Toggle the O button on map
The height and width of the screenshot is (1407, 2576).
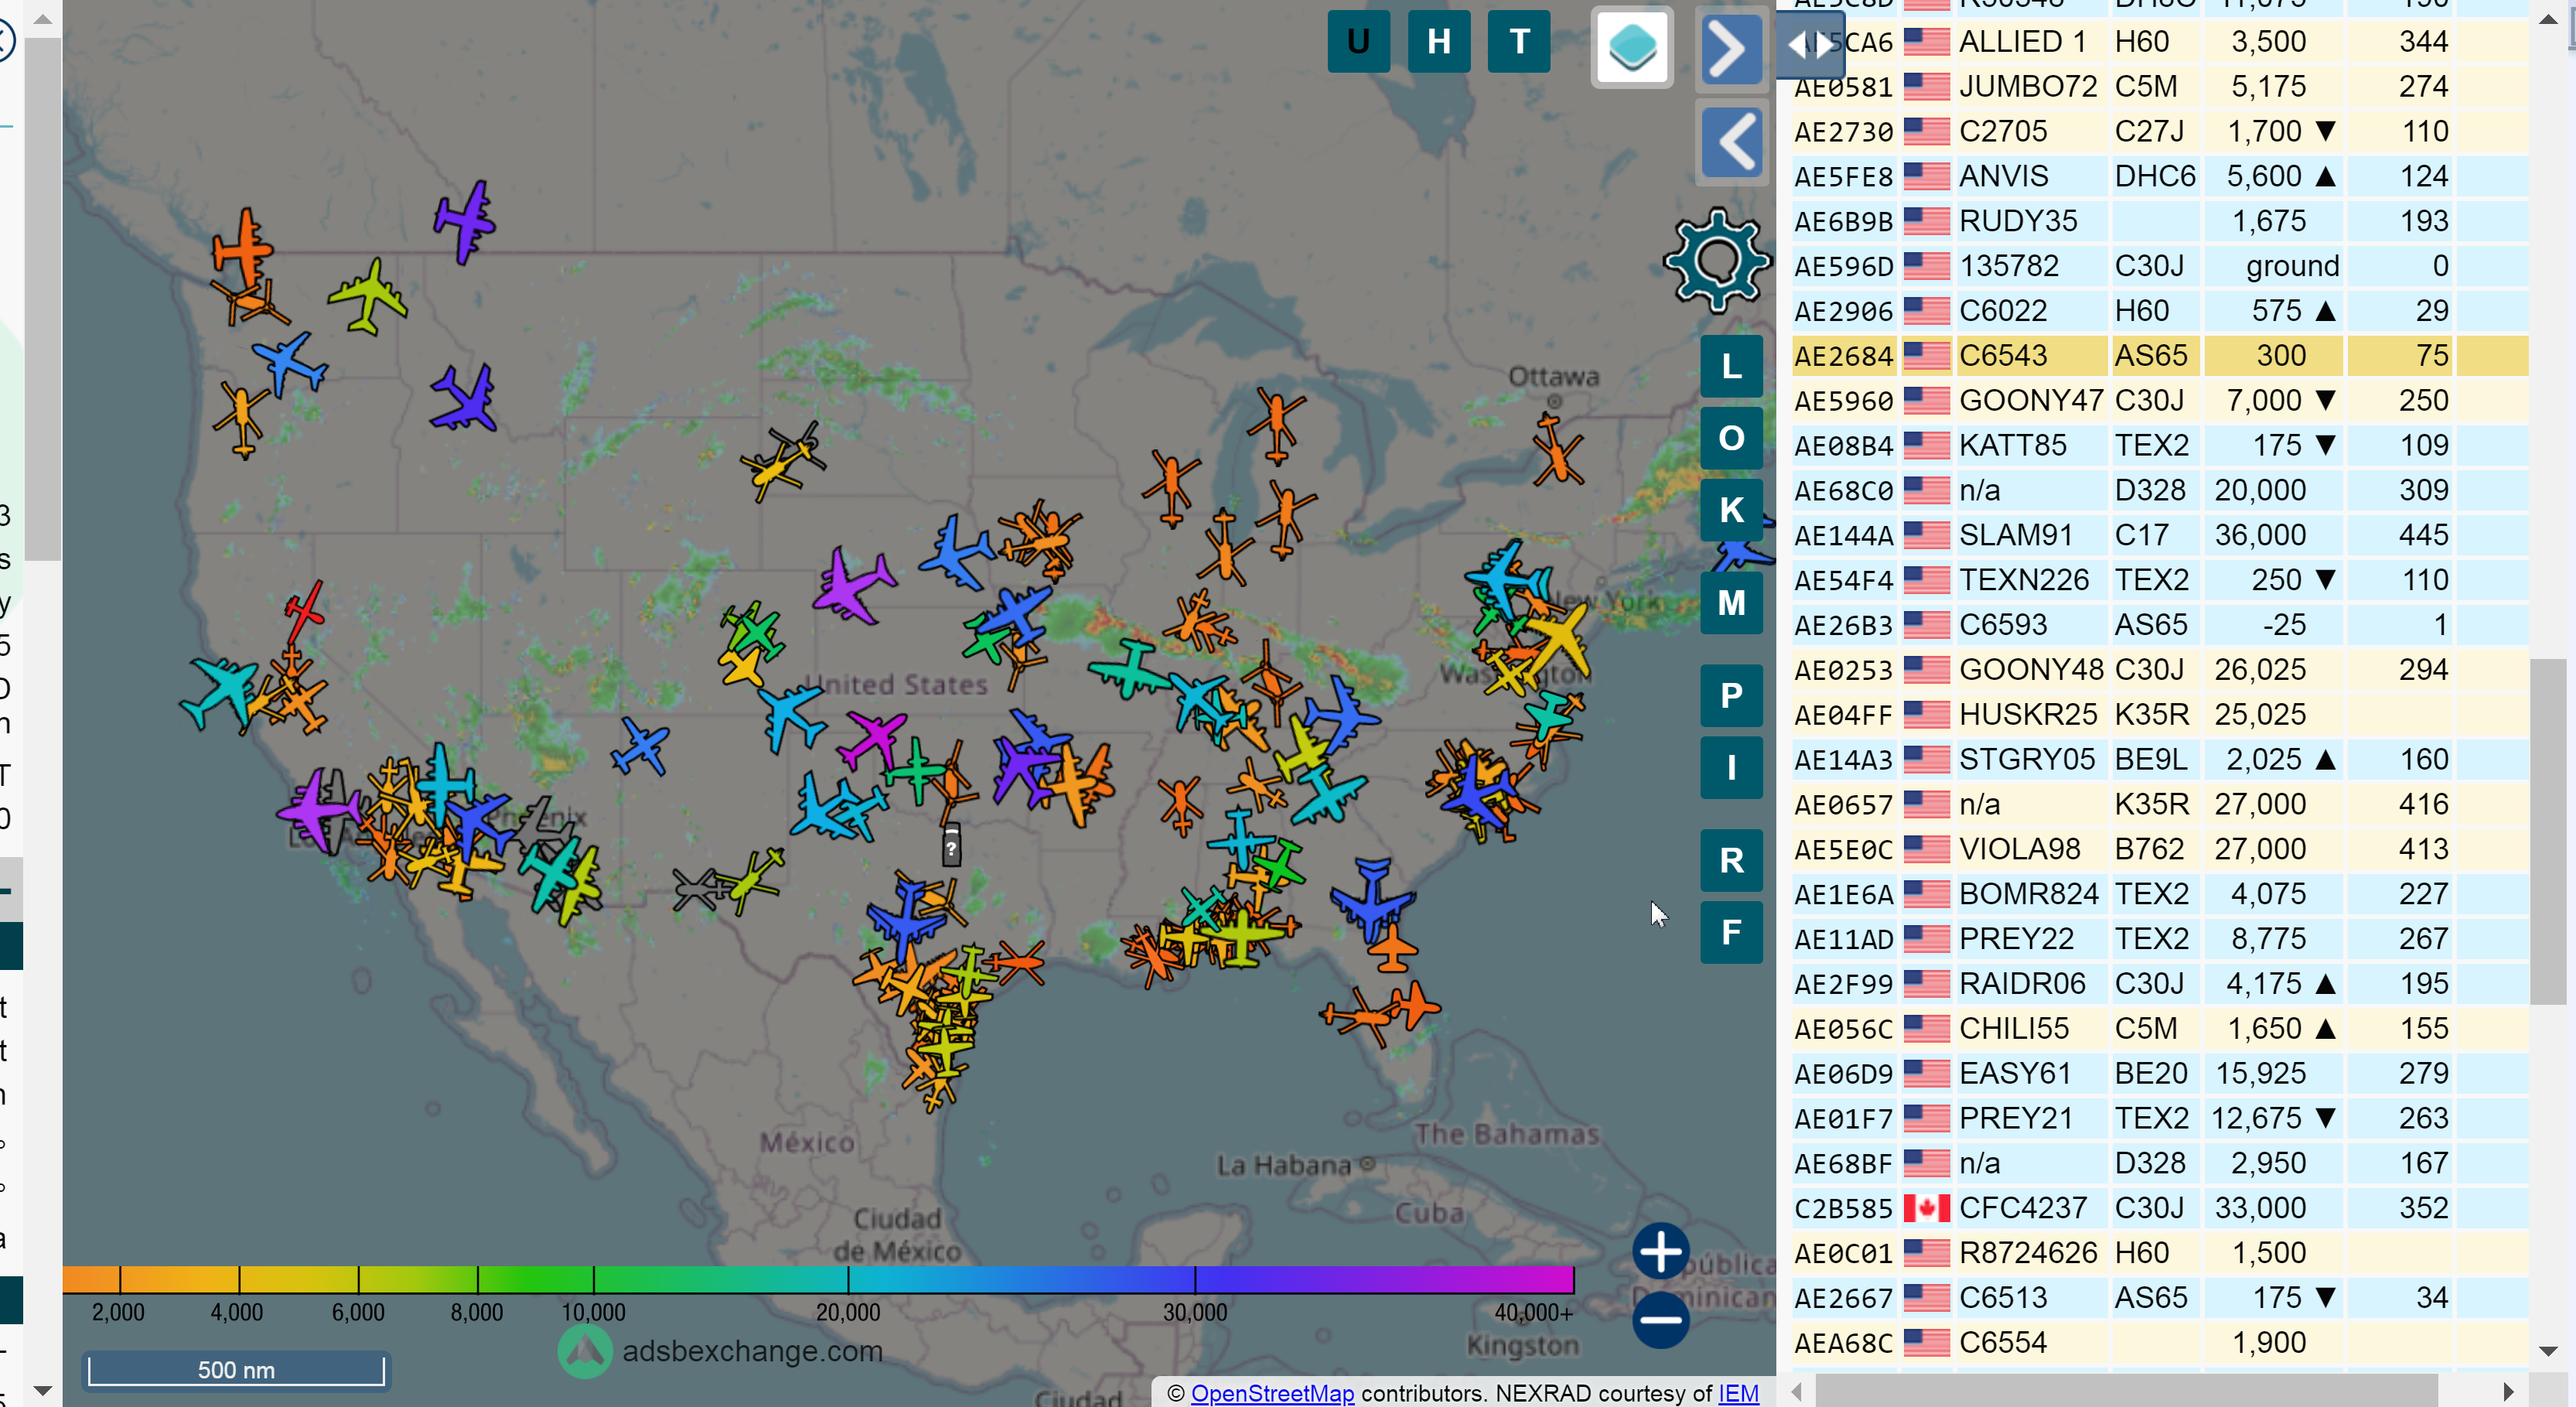click(1731, 438)
